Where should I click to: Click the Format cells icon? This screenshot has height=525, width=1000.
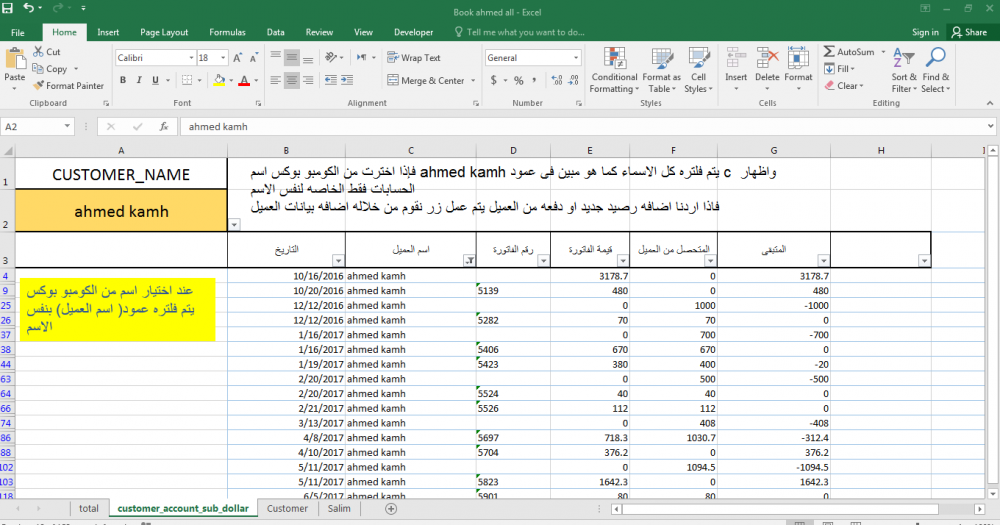point(798,59)
